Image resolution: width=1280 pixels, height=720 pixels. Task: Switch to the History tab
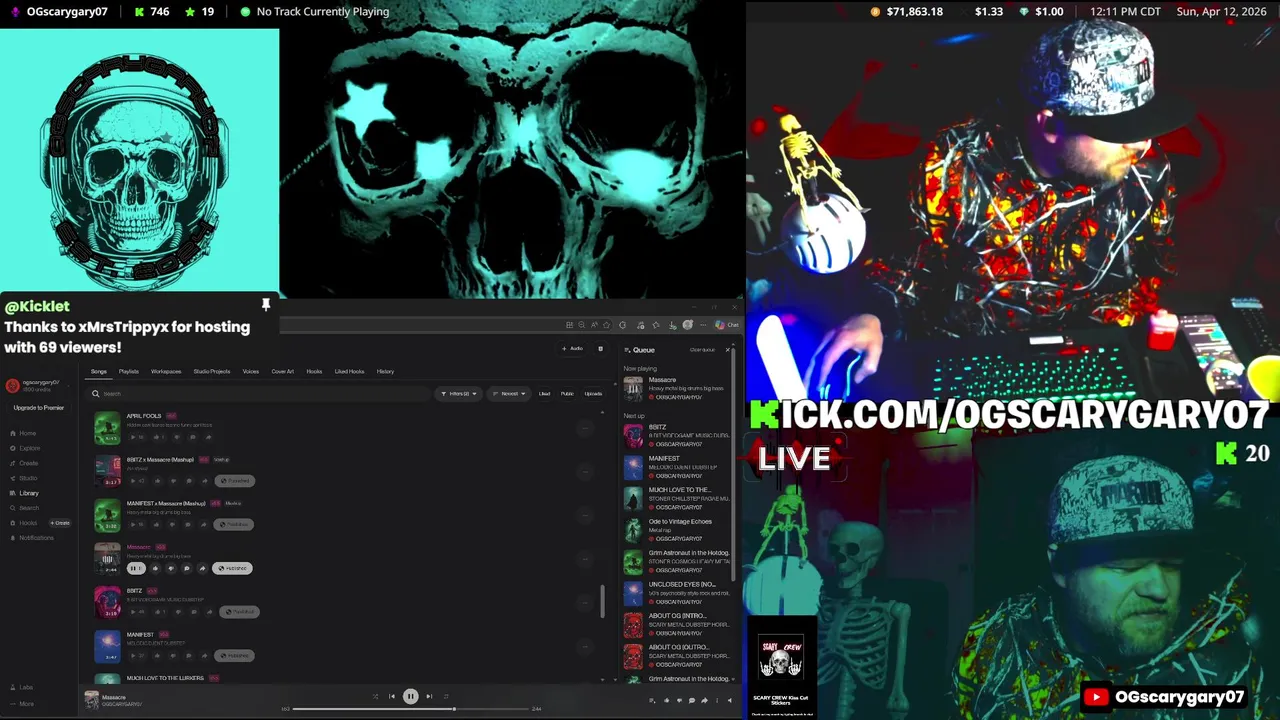pos(385,371)
